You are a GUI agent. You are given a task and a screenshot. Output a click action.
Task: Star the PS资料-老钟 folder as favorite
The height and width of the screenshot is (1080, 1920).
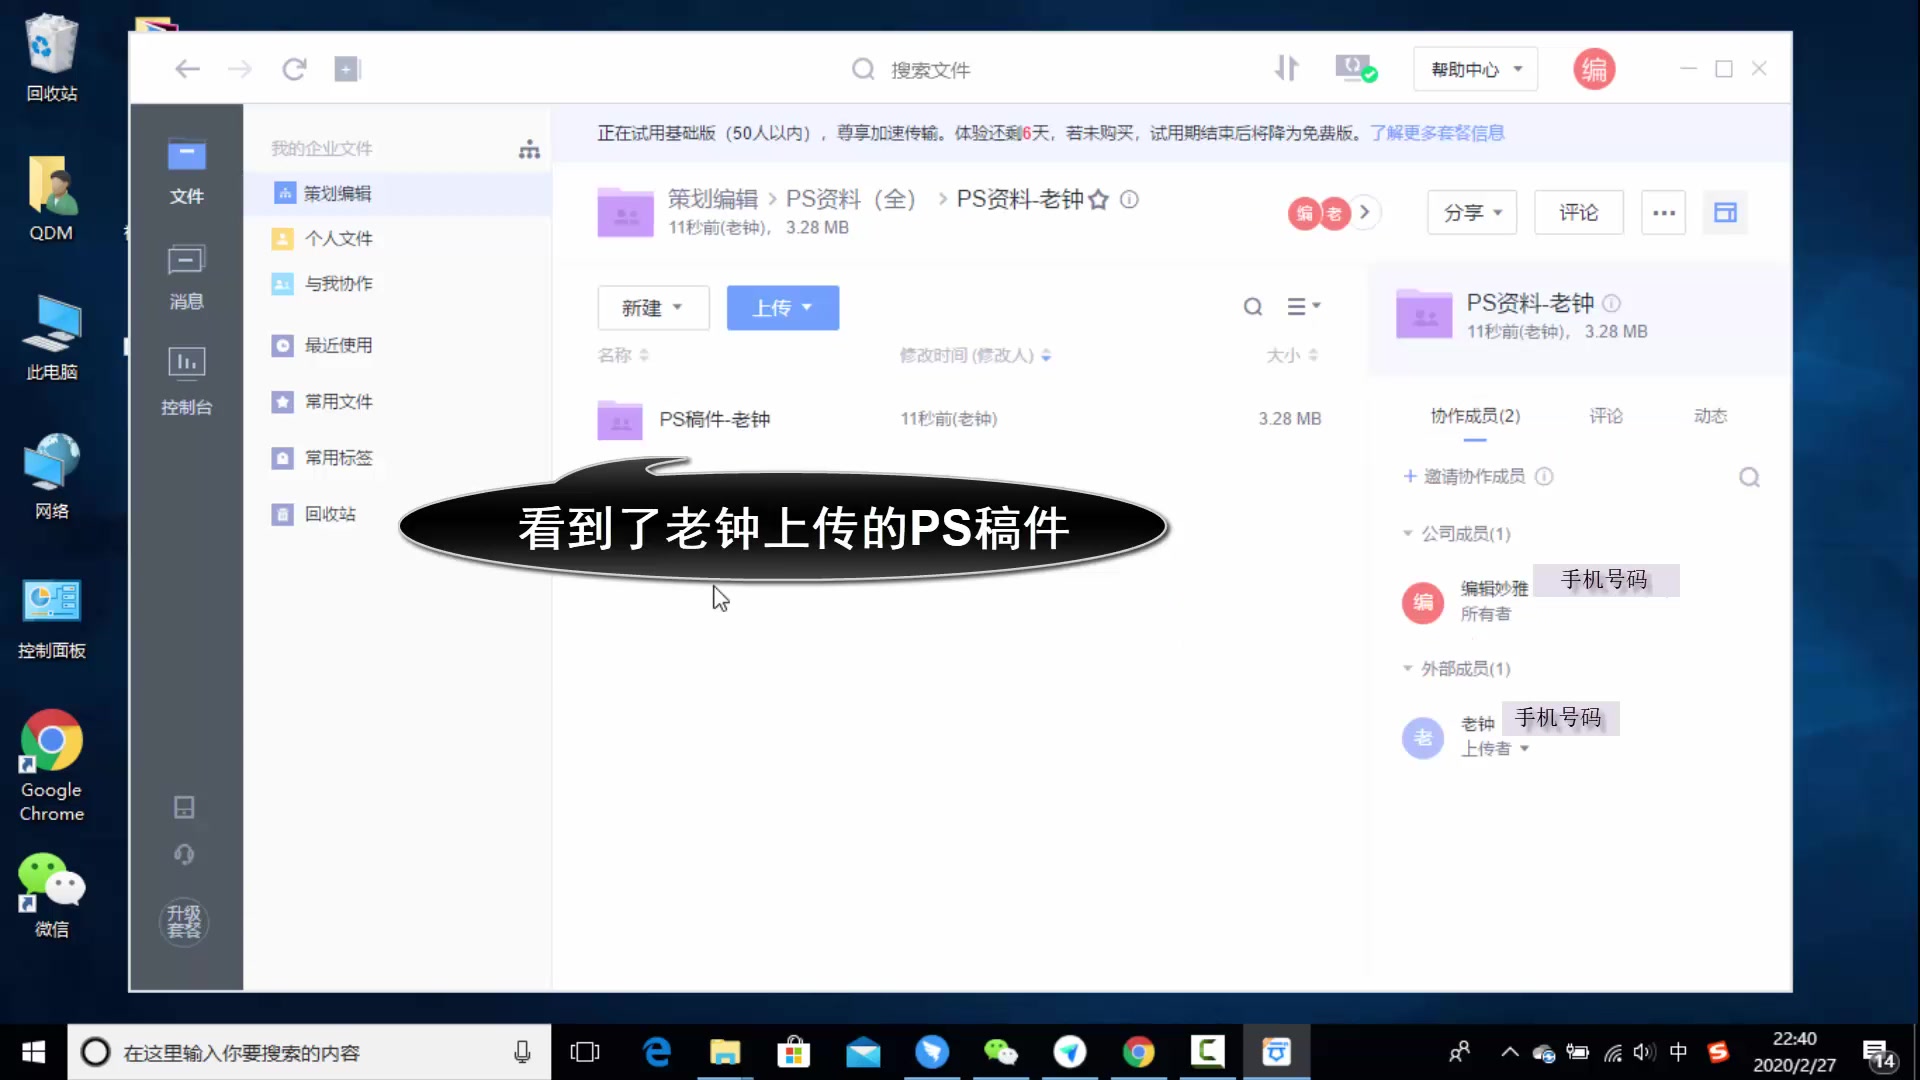[x=1098, y=199]
